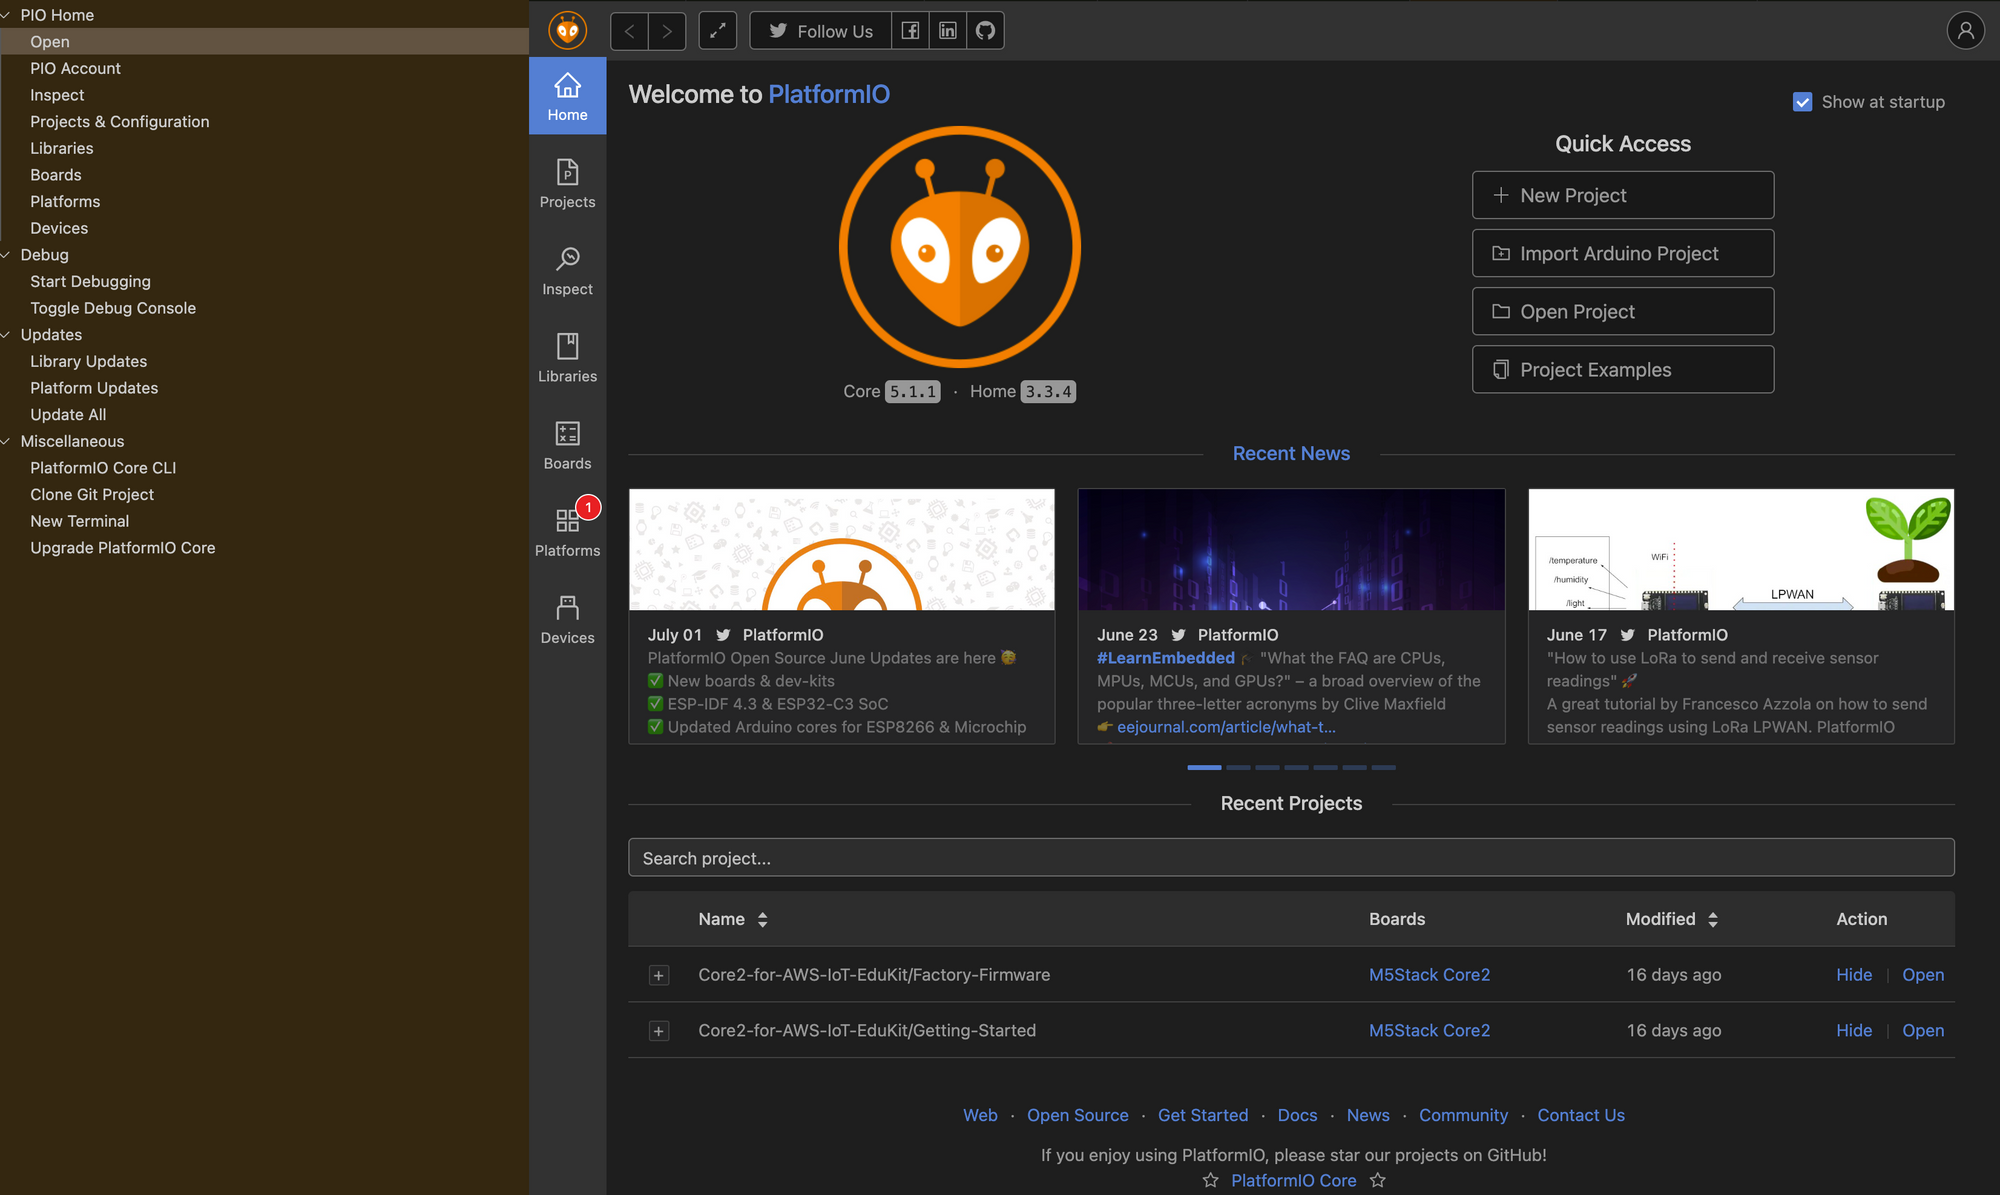This screenshot has width=2000, height=1195.
Task: Collapse the Debug tree section
Action: tap(6, 255)
